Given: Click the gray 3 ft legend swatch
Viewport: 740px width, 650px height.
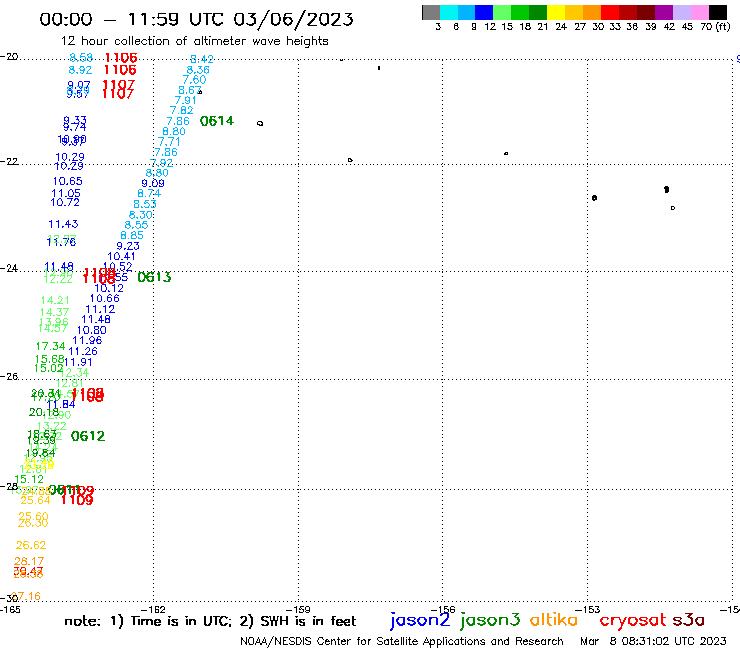Looking at the screenshot, I should tap(431, 12).
